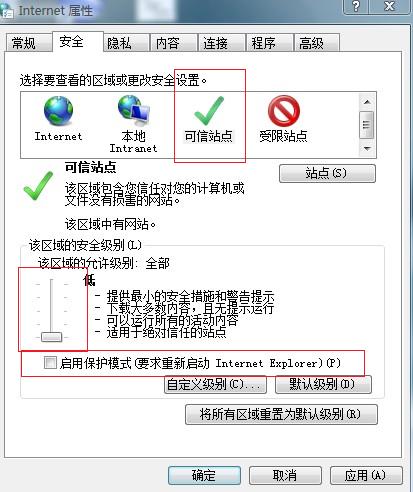Select the 本地 Intranet zone icon
This screenshot has width=413, height=492.
tap(134, 110)
